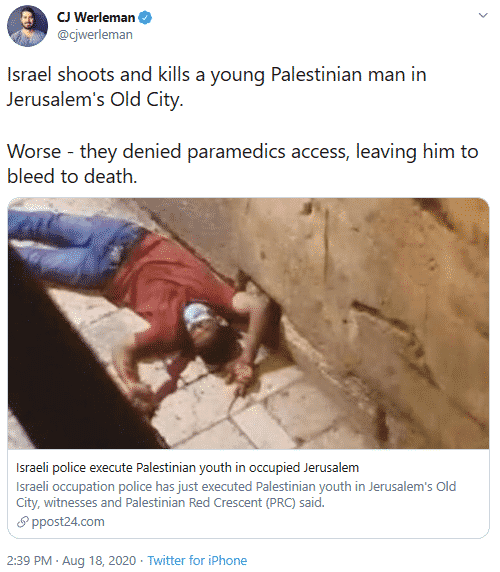The height and width of the screenshot is (572, 500).
Task: Click the @cjwerleman handle
Action: (x=95, y=35)
